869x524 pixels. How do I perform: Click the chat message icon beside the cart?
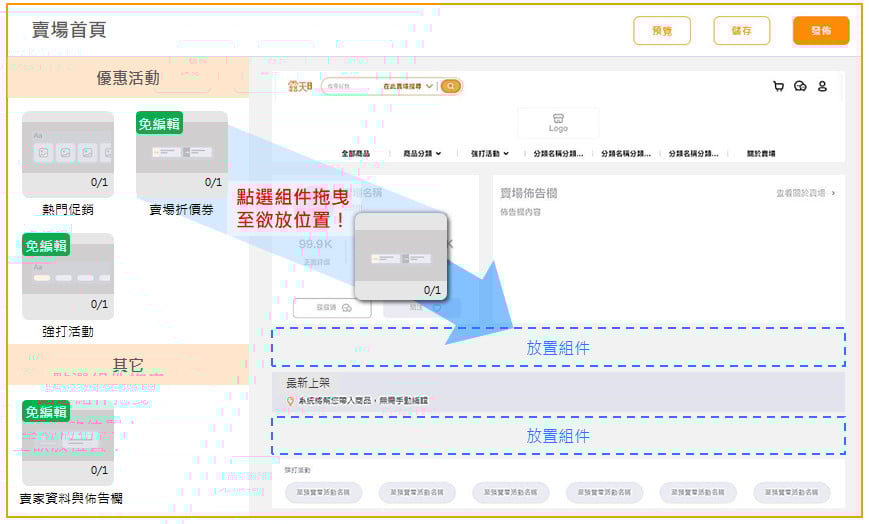[x=800, y=87]
